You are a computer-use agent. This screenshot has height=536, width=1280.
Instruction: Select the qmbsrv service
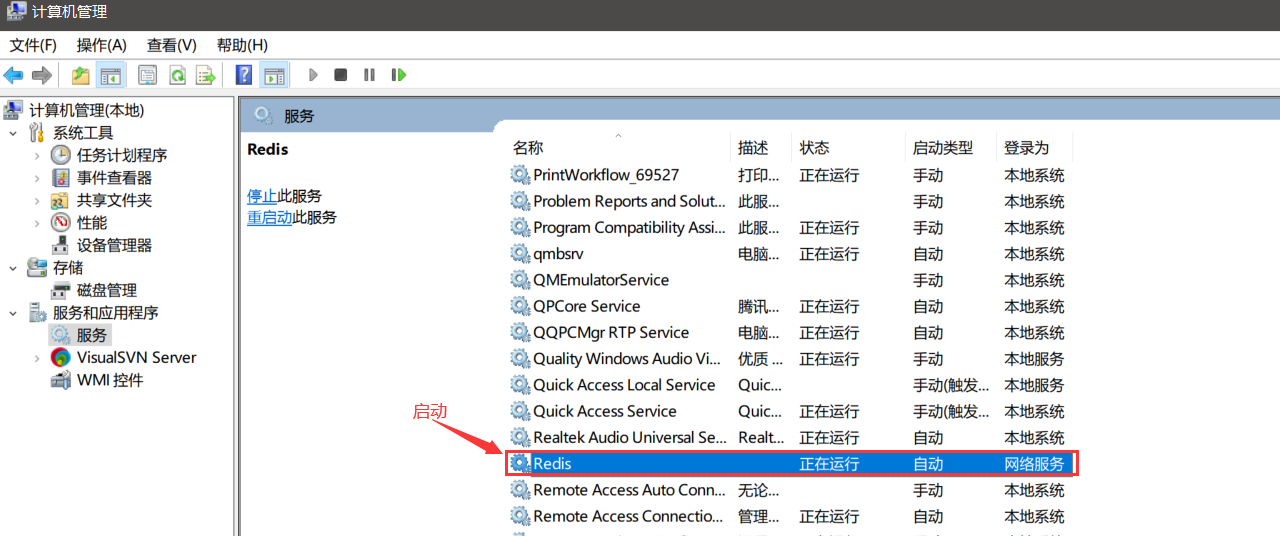790,254
